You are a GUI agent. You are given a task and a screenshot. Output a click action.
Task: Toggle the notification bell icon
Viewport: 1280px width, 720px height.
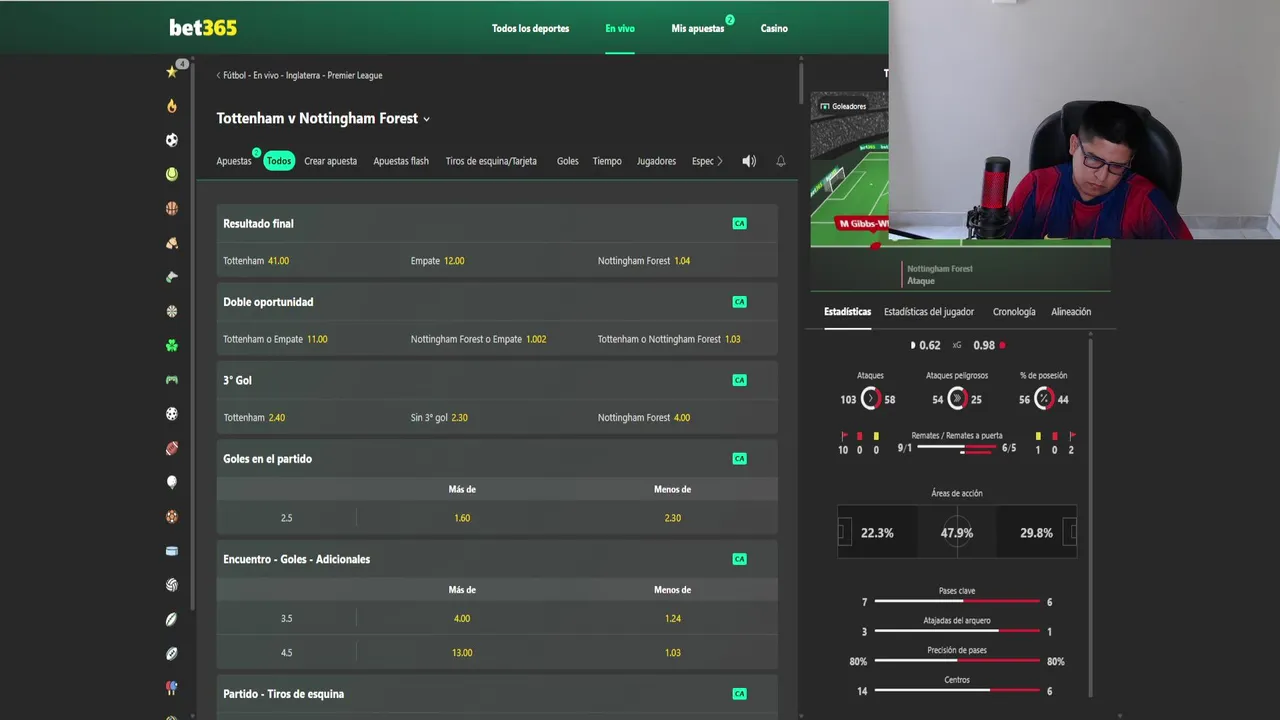[x=781, y=161]
